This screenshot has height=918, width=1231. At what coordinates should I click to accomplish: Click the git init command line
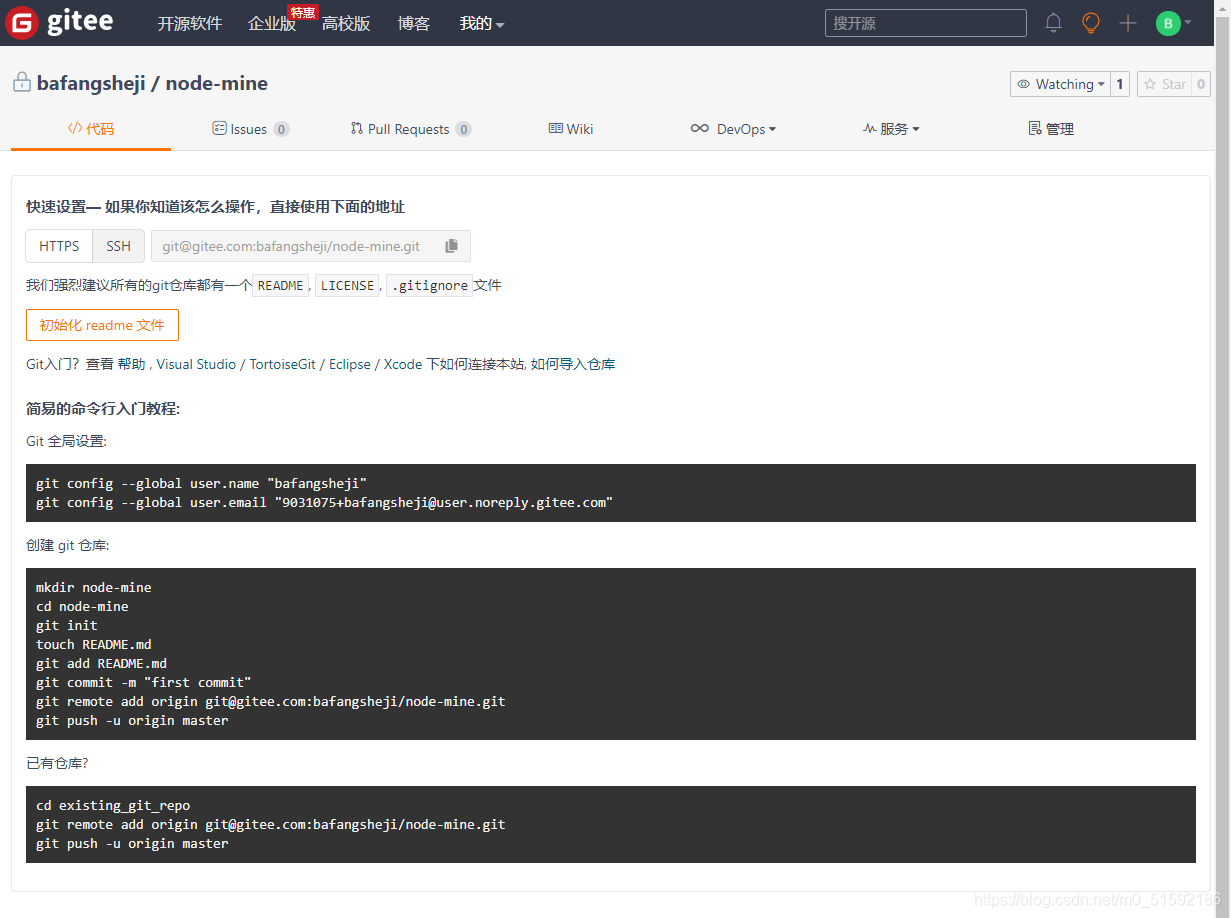[67, 625]
